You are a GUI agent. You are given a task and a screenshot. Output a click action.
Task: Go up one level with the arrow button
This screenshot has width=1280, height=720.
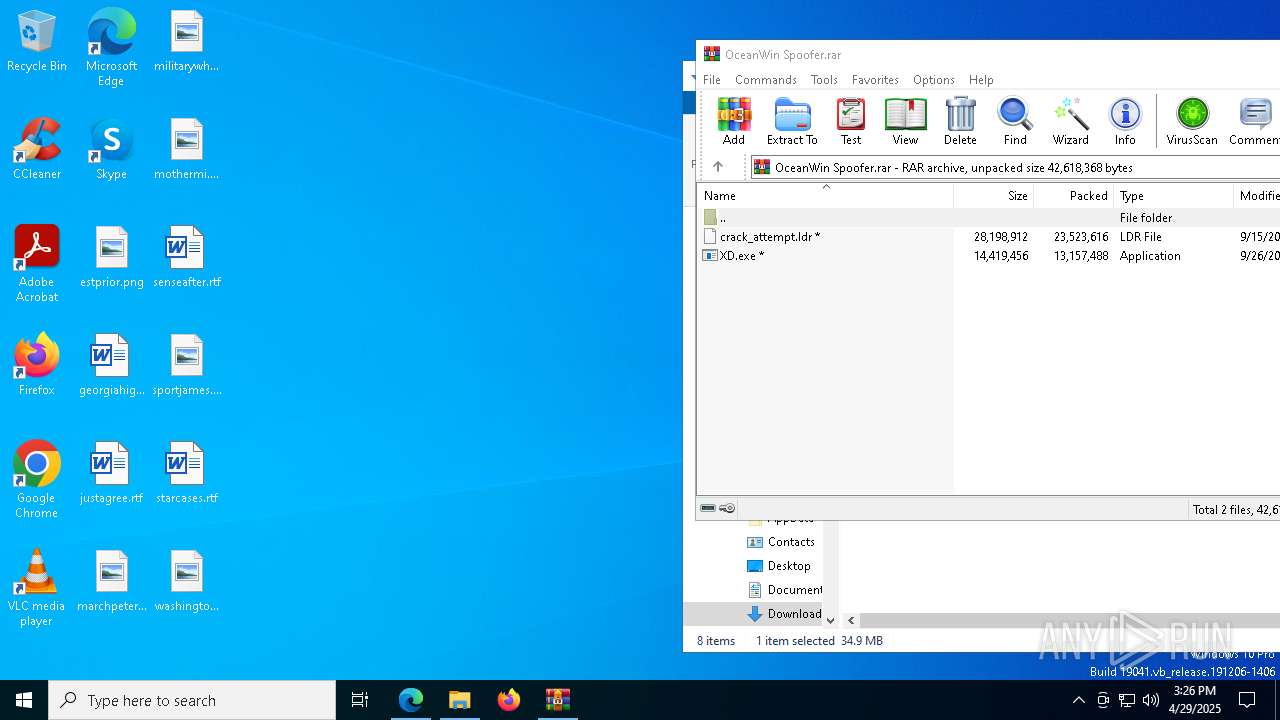tap(717, 167)
